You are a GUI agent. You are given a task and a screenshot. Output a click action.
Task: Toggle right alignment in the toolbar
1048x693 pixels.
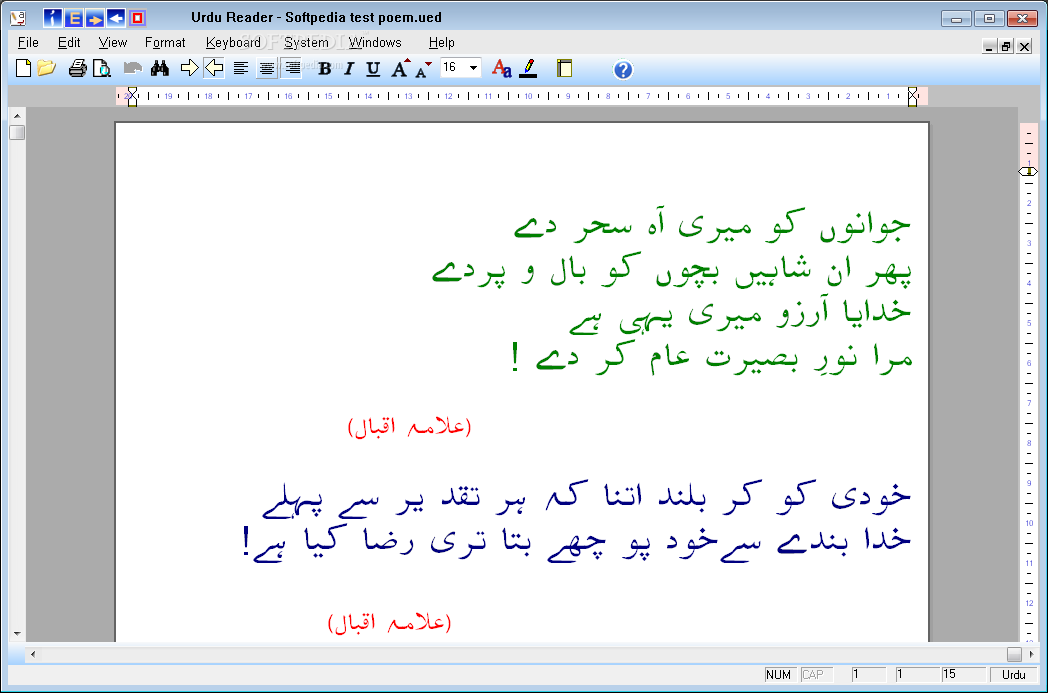click(x=291, y=68)
